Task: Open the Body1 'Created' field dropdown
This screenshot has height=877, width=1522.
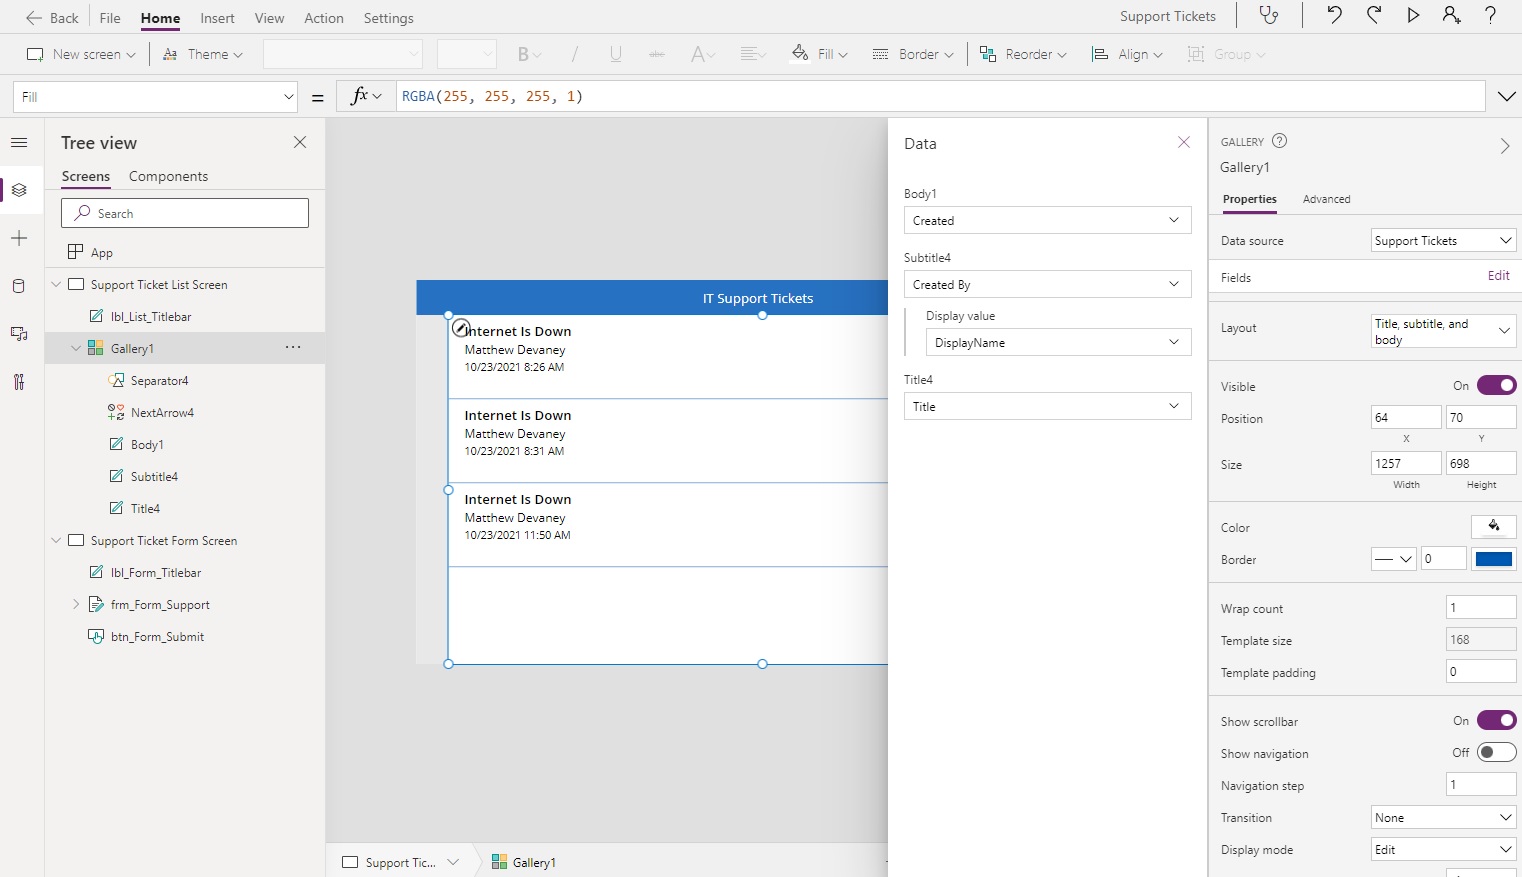Action: click(1046, 220)
